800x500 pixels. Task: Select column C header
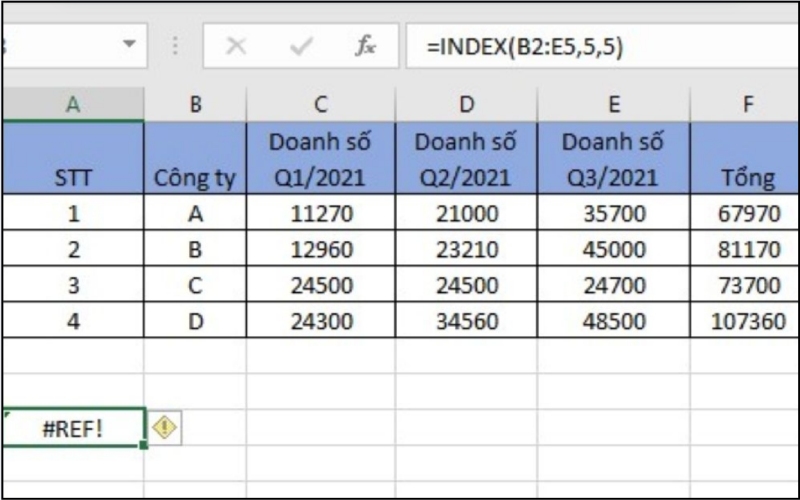[320, 105]
